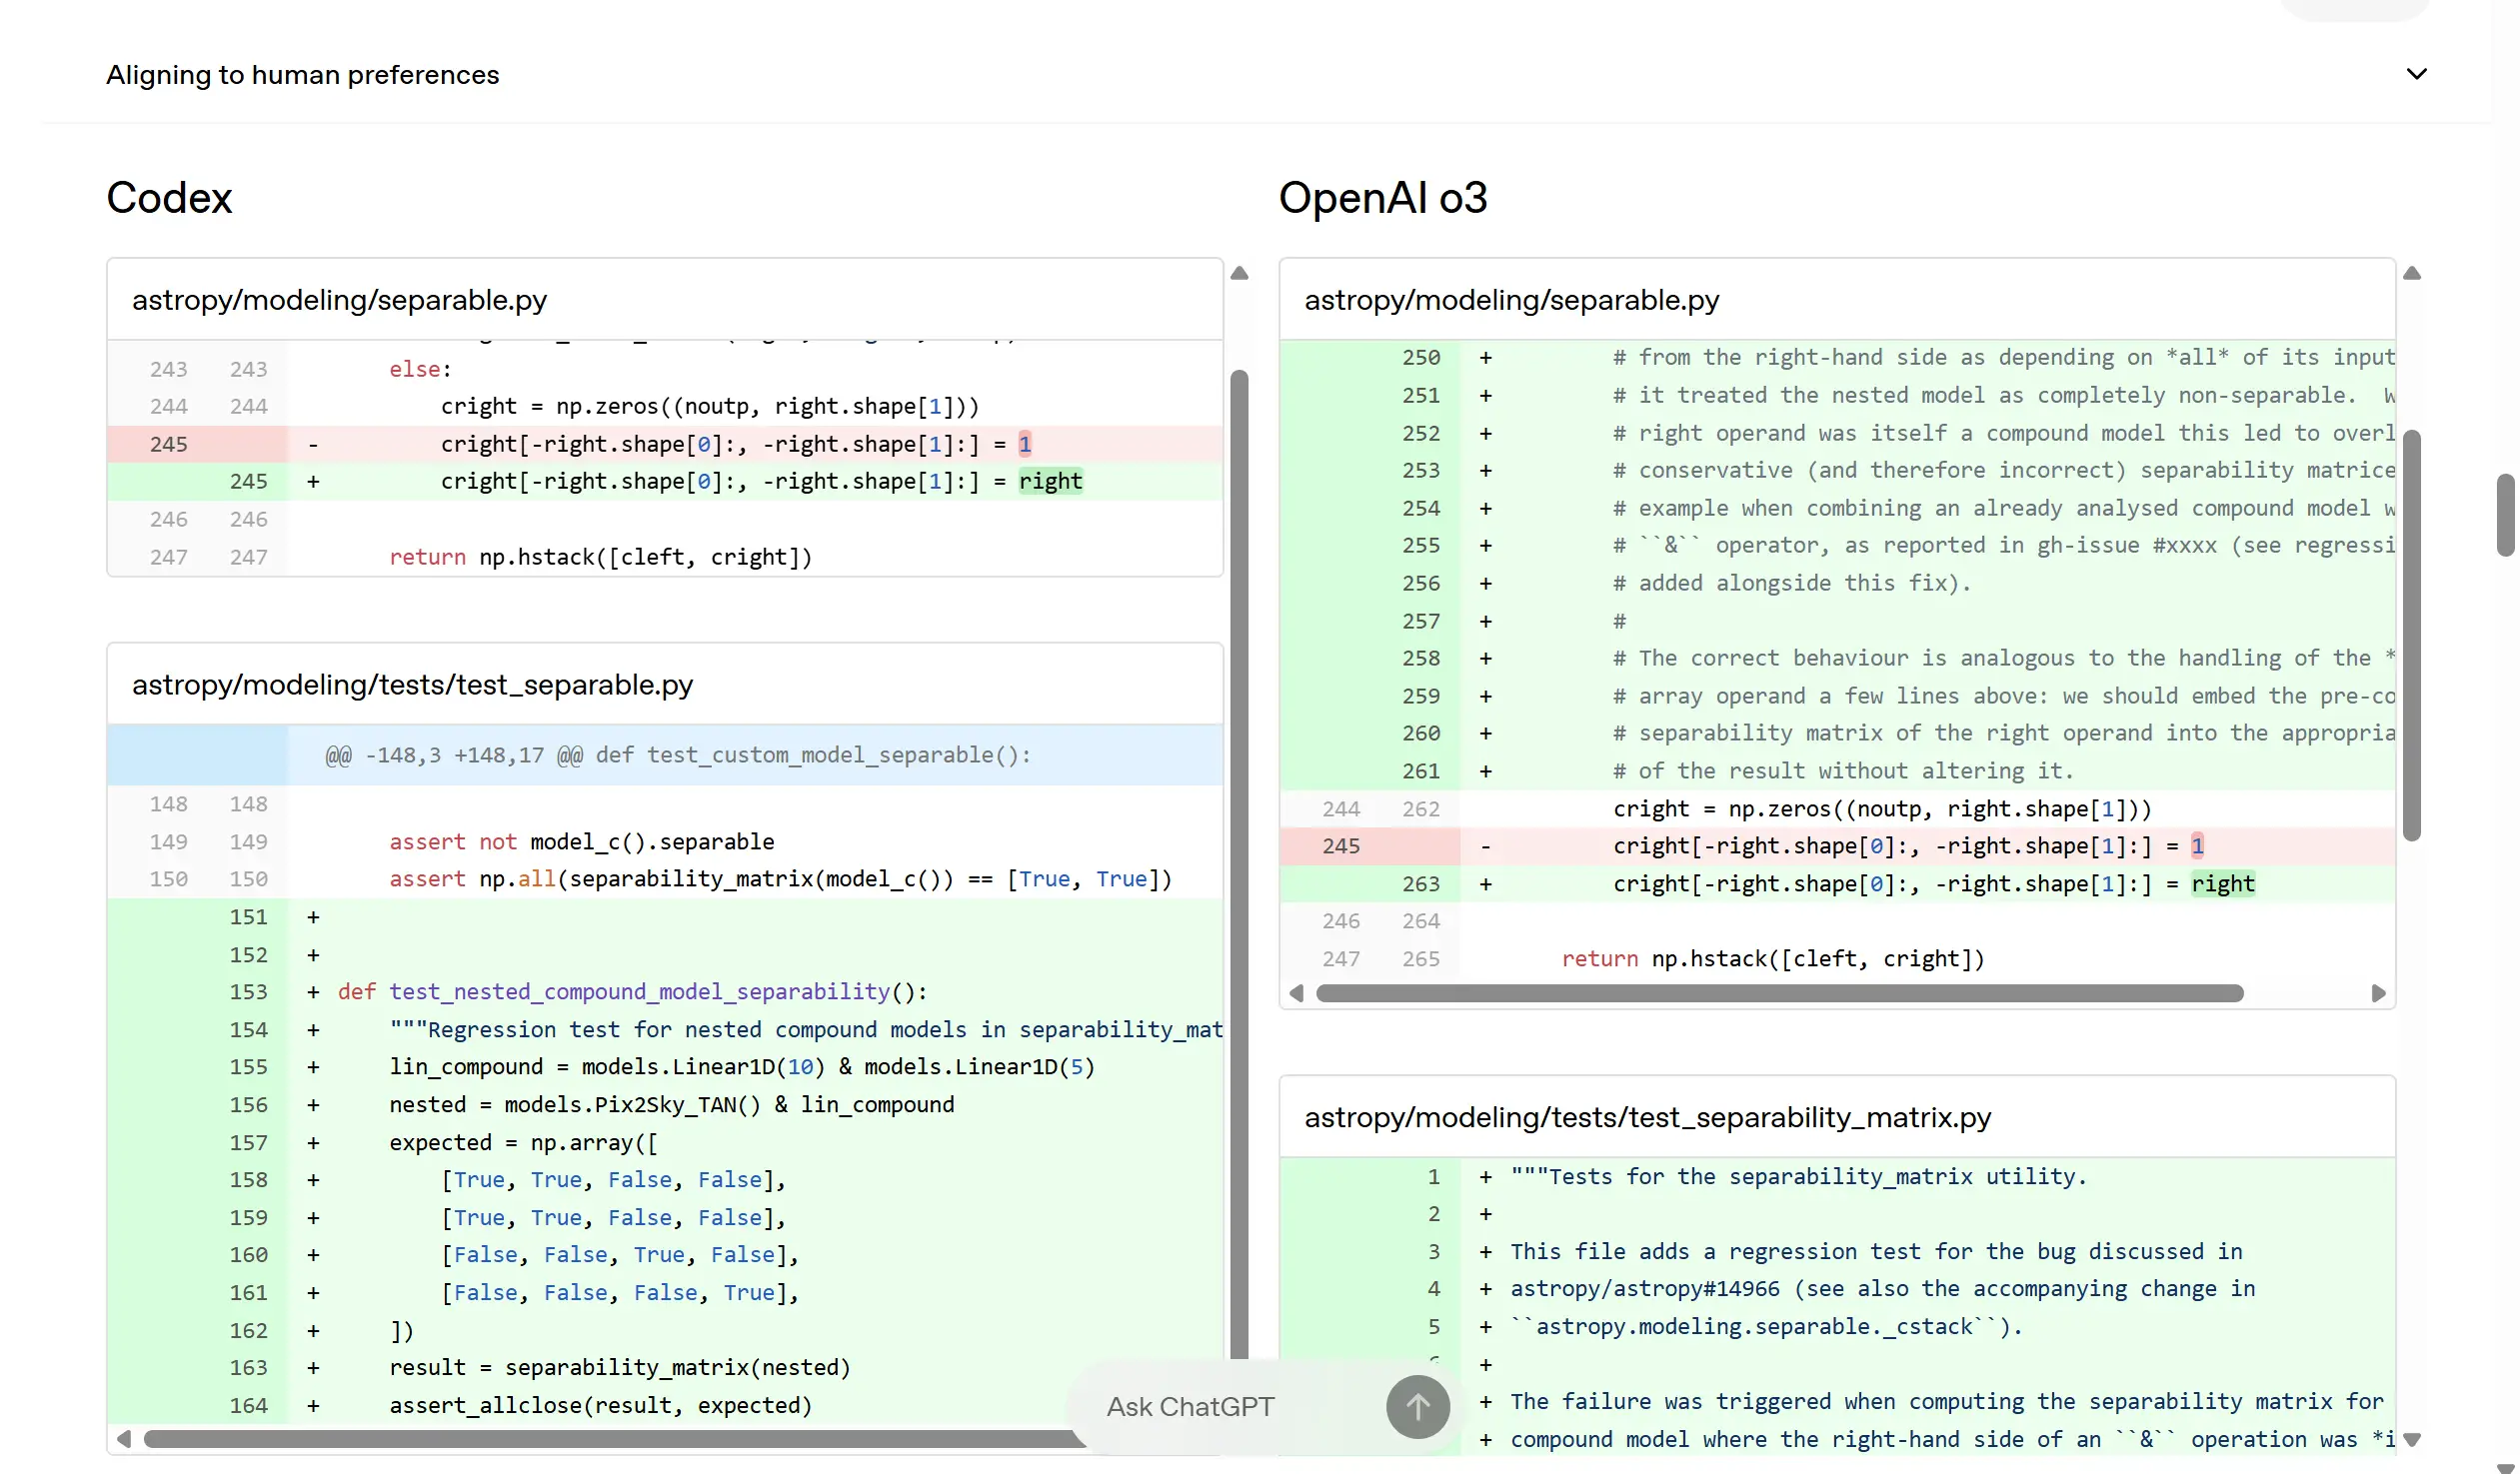
Task: Click '"""Tests for the separability_matrix utility.' line
Action: (x=1838, y=1177)
